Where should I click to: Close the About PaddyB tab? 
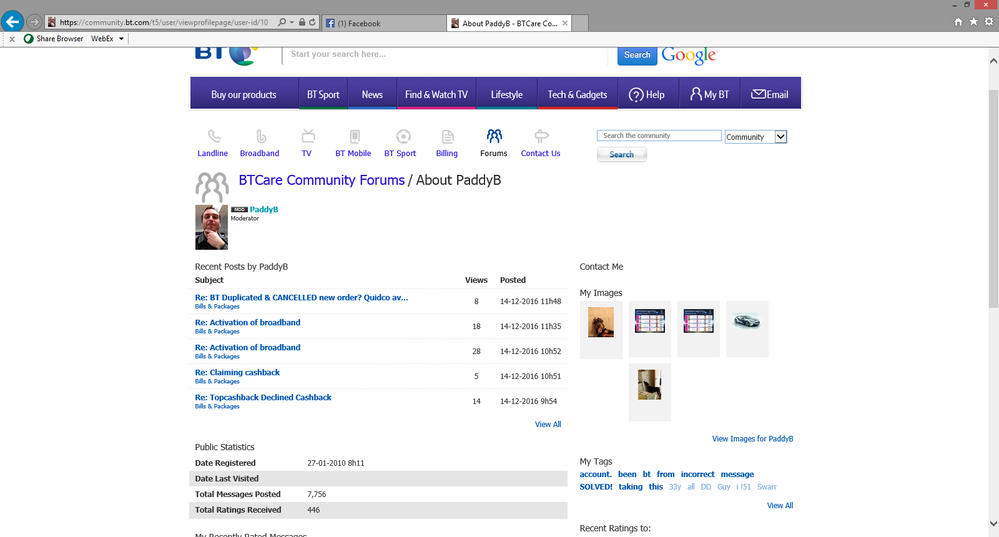point(564,23)
